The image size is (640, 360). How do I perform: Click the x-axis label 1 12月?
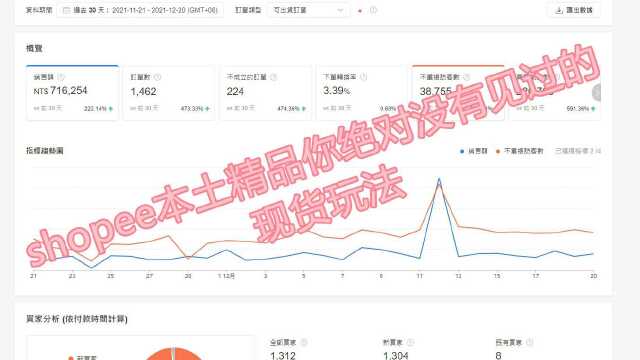click(227, 276)
